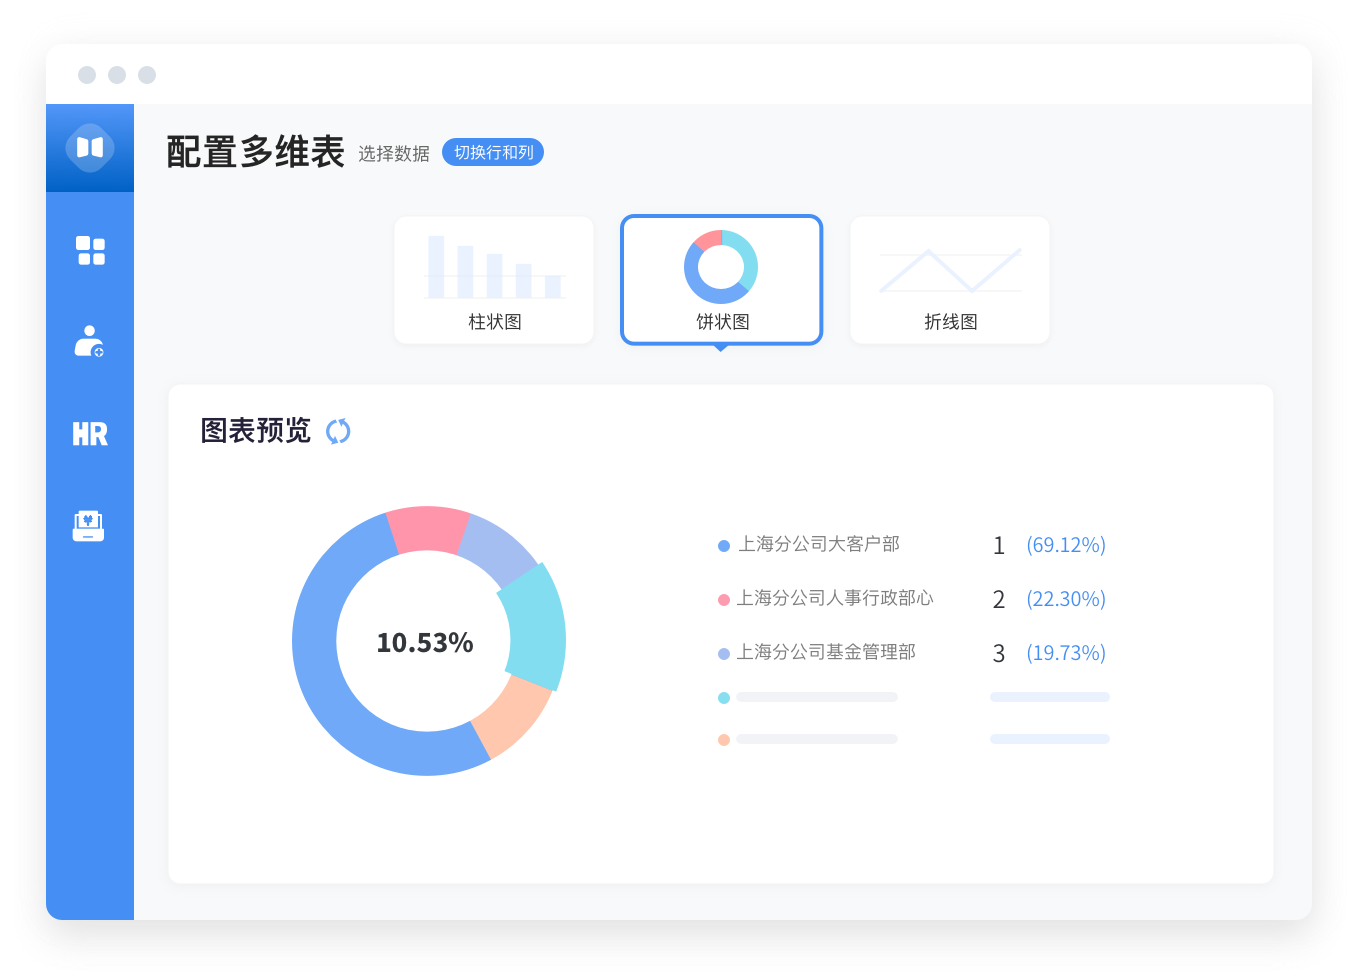Toggle the 上海分公司人事行政部心 legend item

coord(834,598)
